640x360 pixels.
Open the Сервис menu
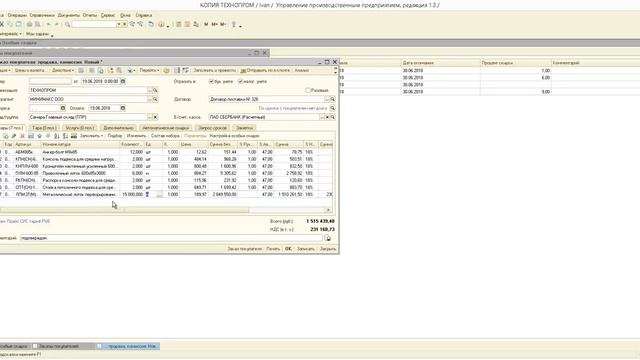pyautogui.click(x=108, y=15)
